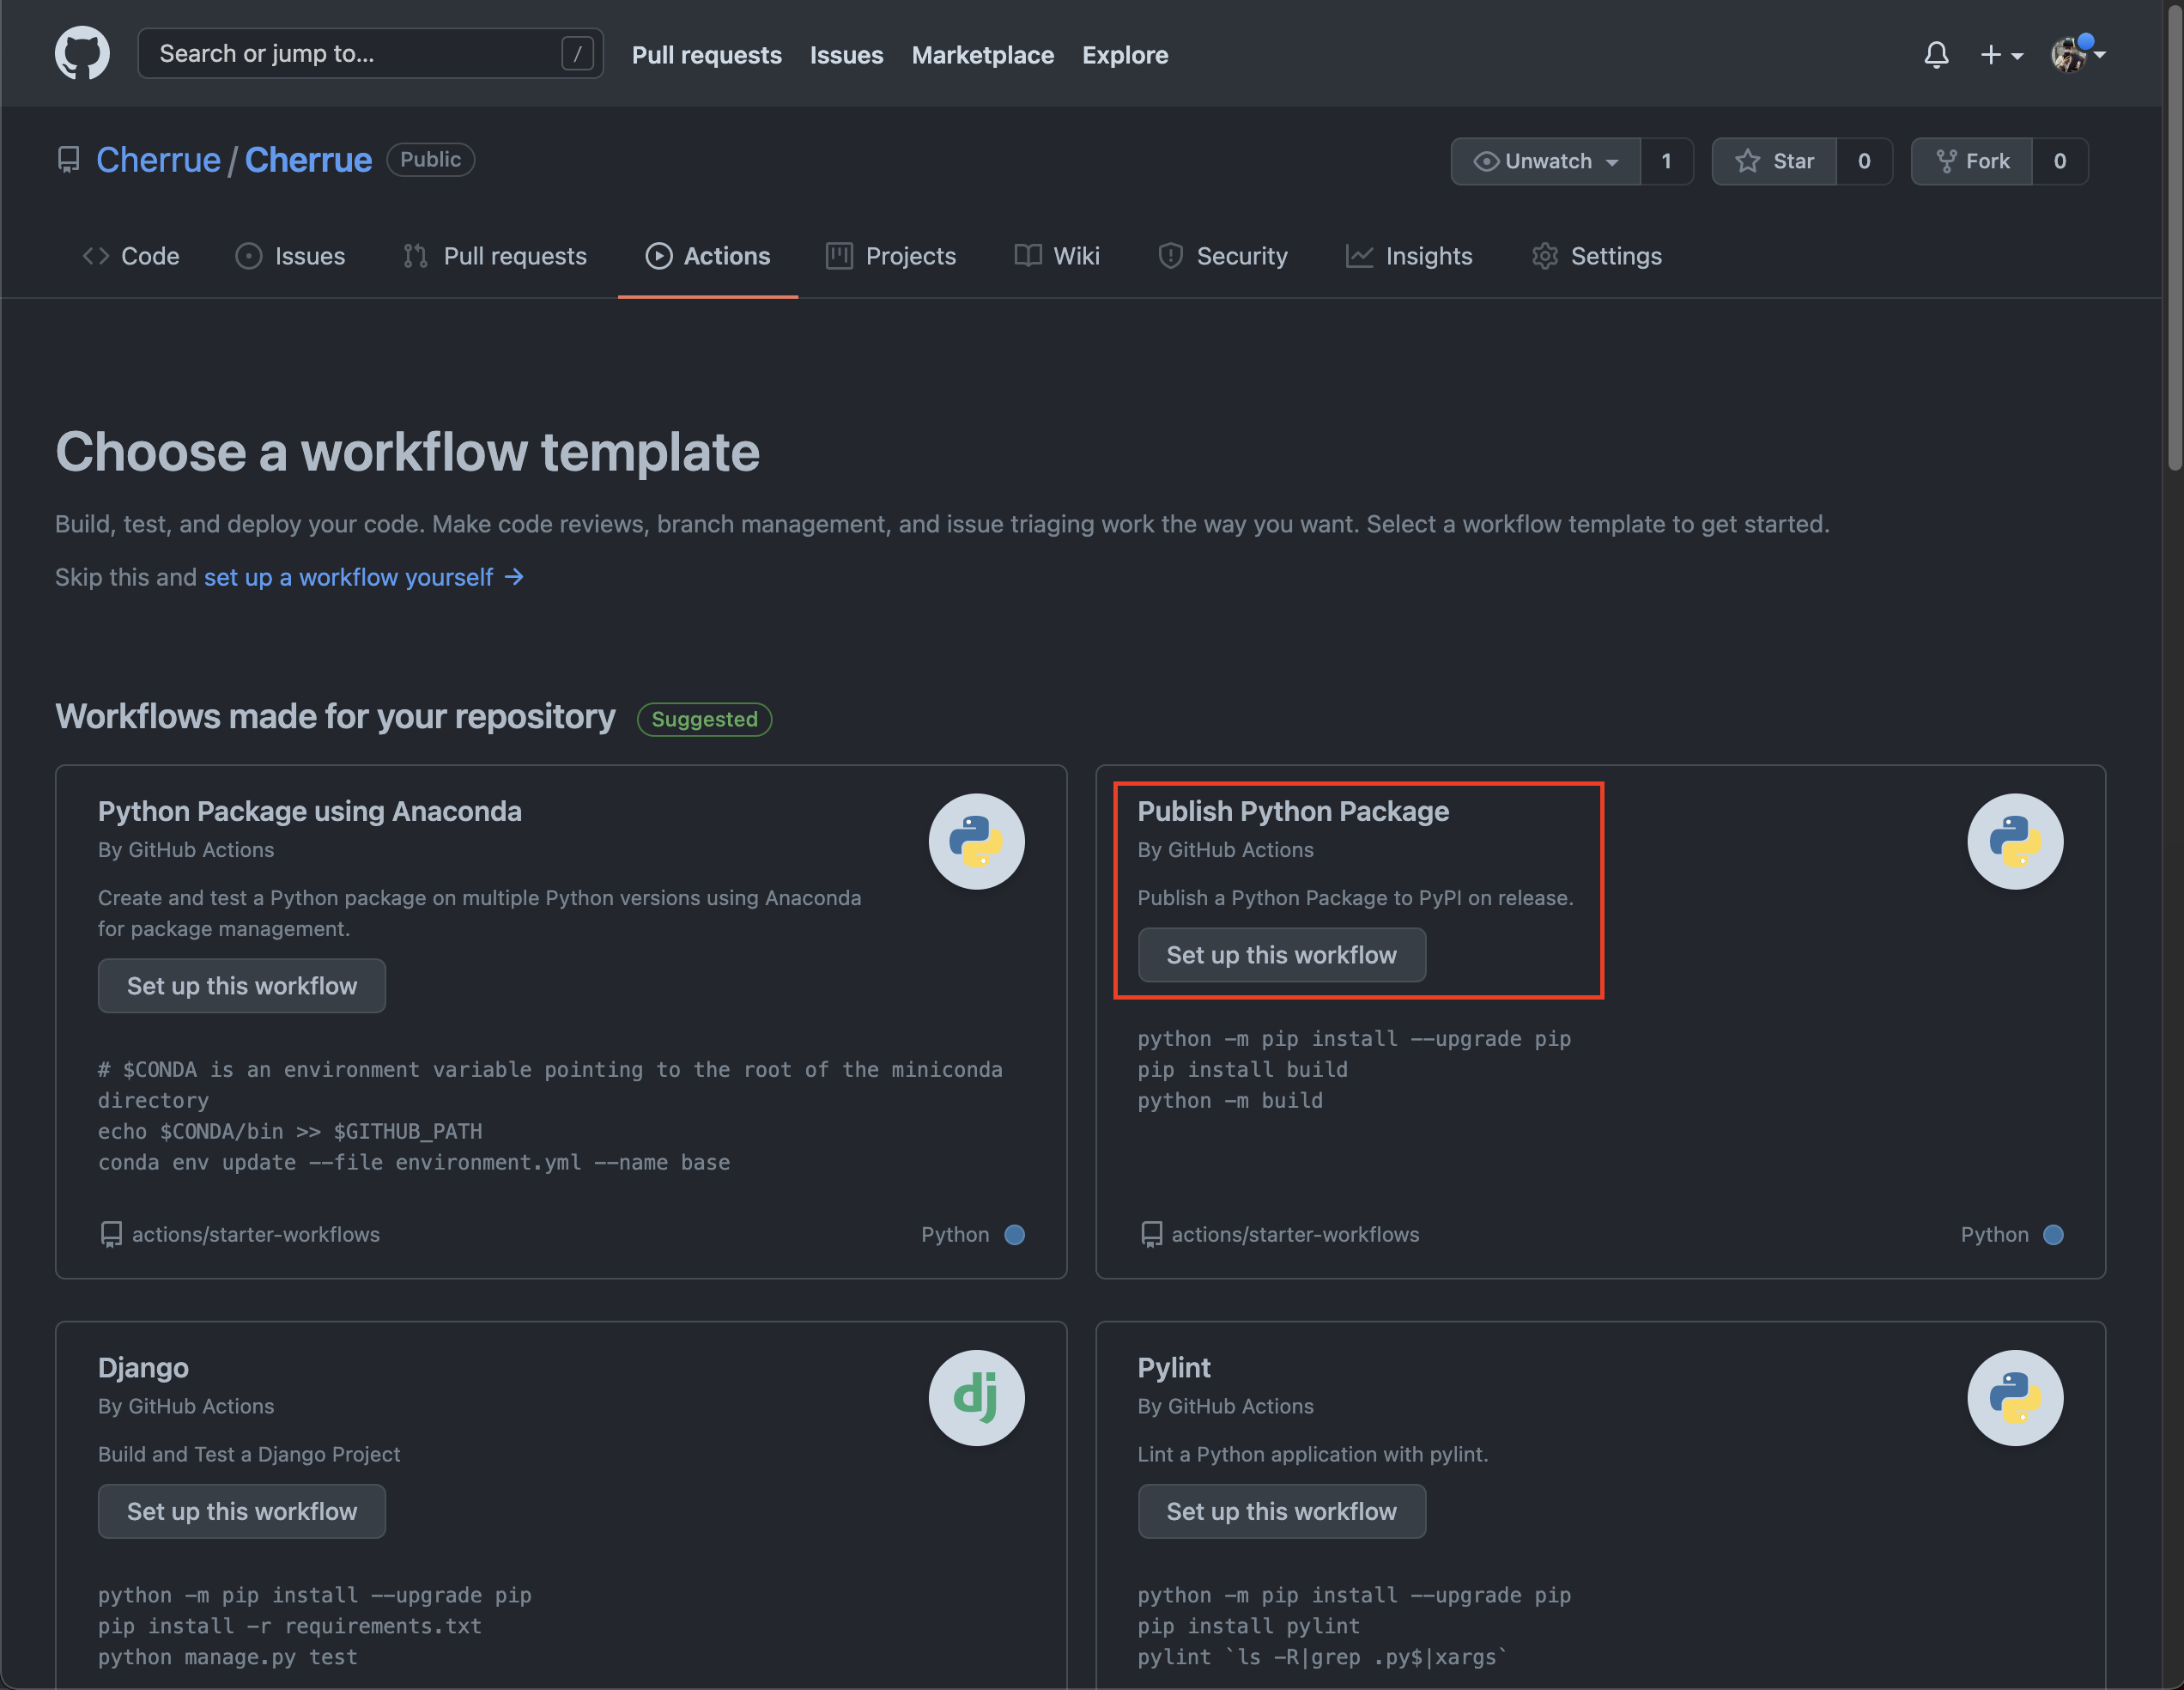The width and height of the screenshot is (2184, 1690).
Task: Expand the Unwatch dropdown
Action: pyautogui.click(x=1545, y=161)
